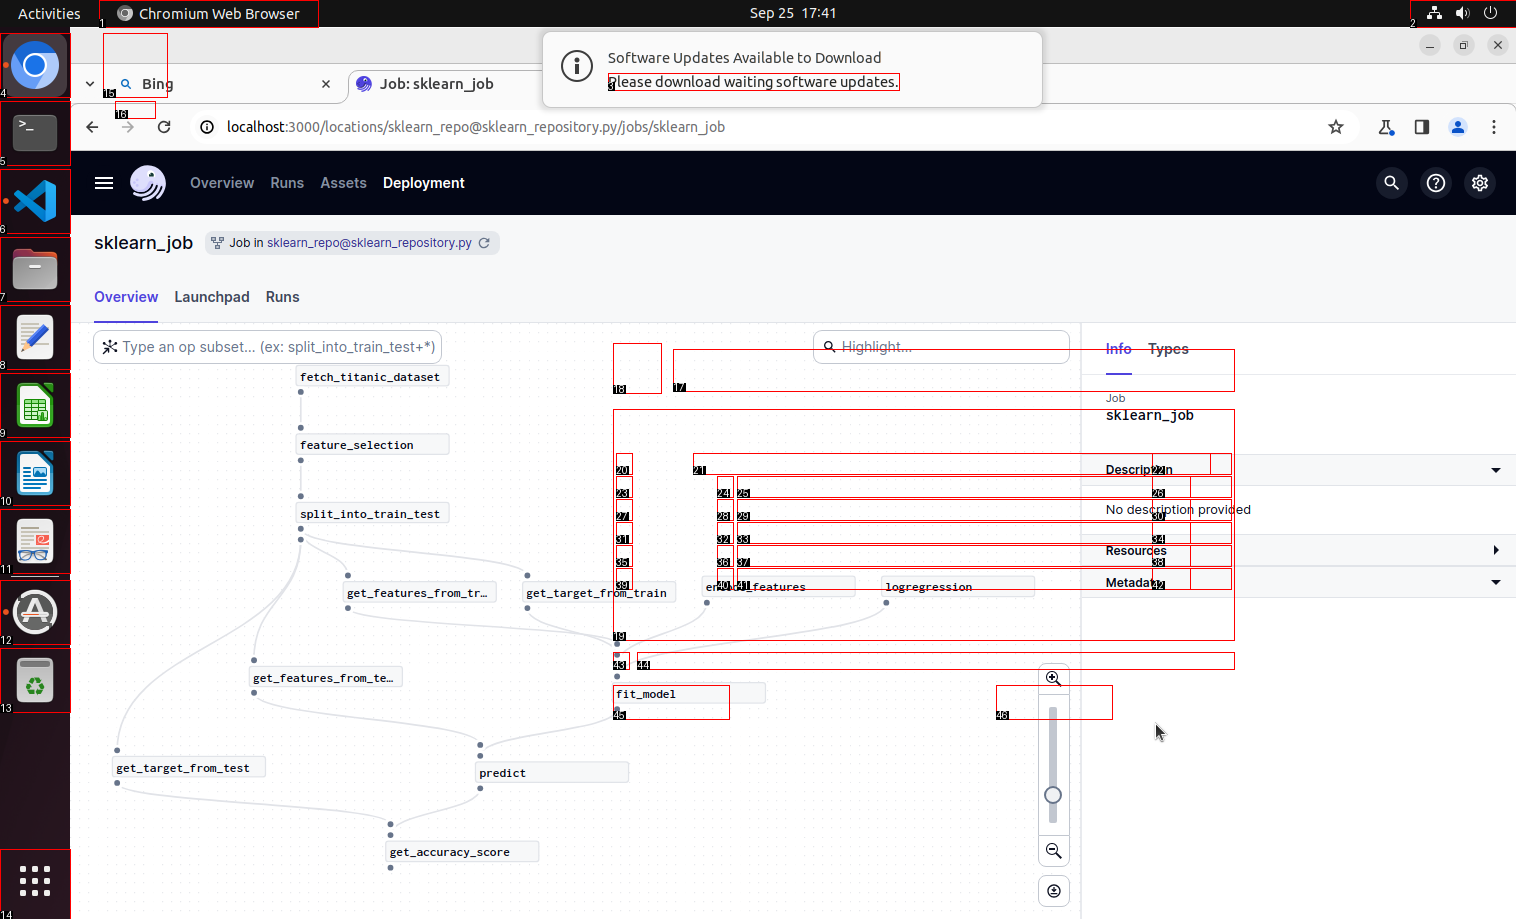Switch to the Launchpad tab

[212, 297]
